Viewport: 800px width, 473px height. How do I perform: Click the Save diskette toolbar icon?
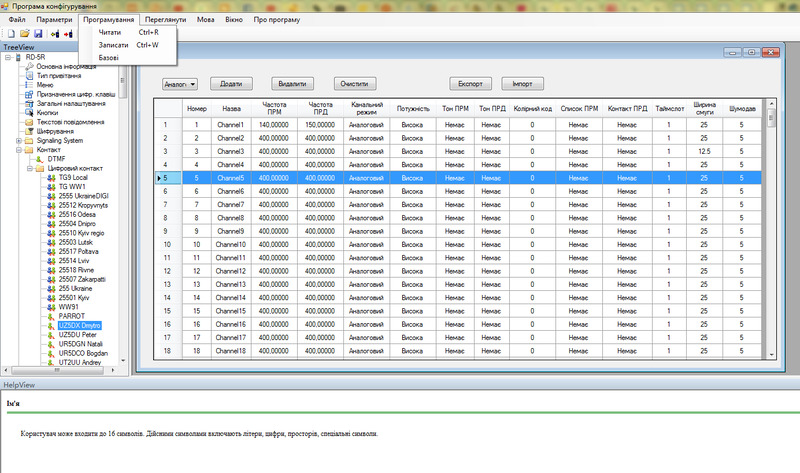38,34
